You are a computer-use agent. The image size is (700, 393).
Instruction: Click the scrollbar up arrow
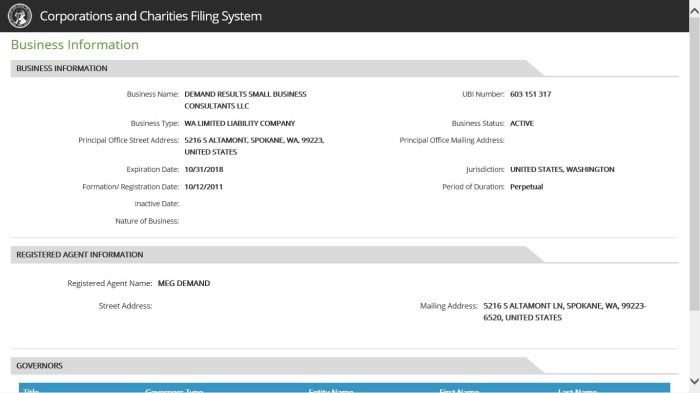click(x=694, y=11)
